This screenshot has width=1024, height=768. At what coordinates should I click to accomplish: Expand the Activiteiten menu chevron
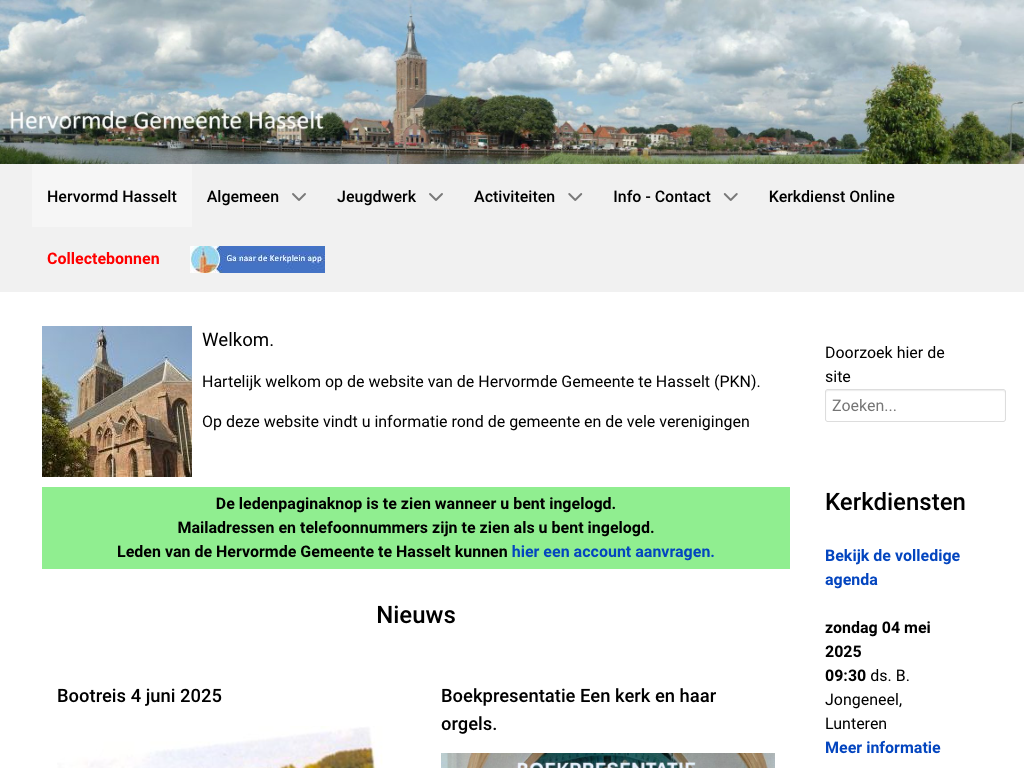click(x=575, y=197)
